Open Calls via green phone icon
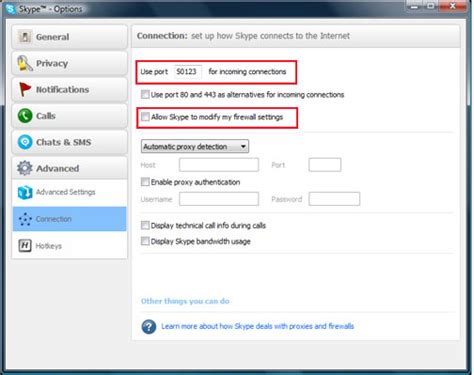This screenshot has width=474, height=375. [25, 116]
